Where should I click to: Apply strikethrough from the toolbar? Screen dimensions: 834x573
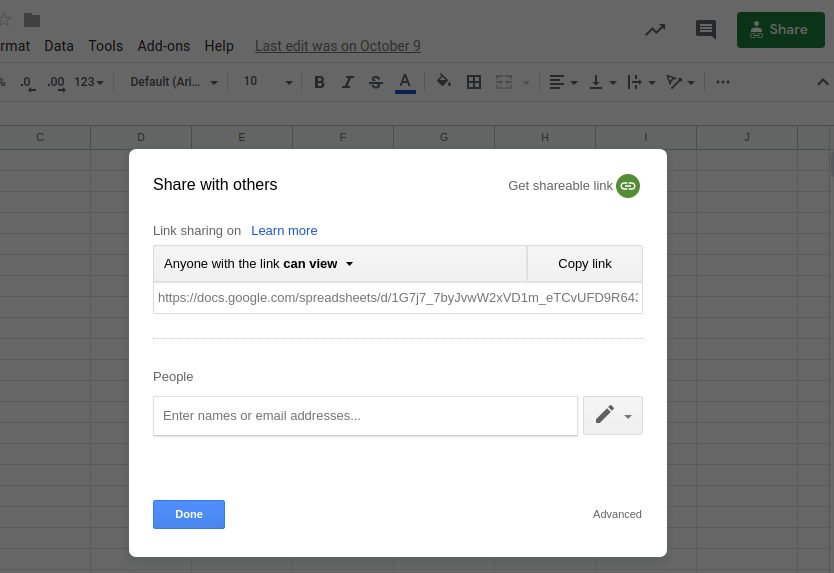pyautogui.click(x=376, y=82)
